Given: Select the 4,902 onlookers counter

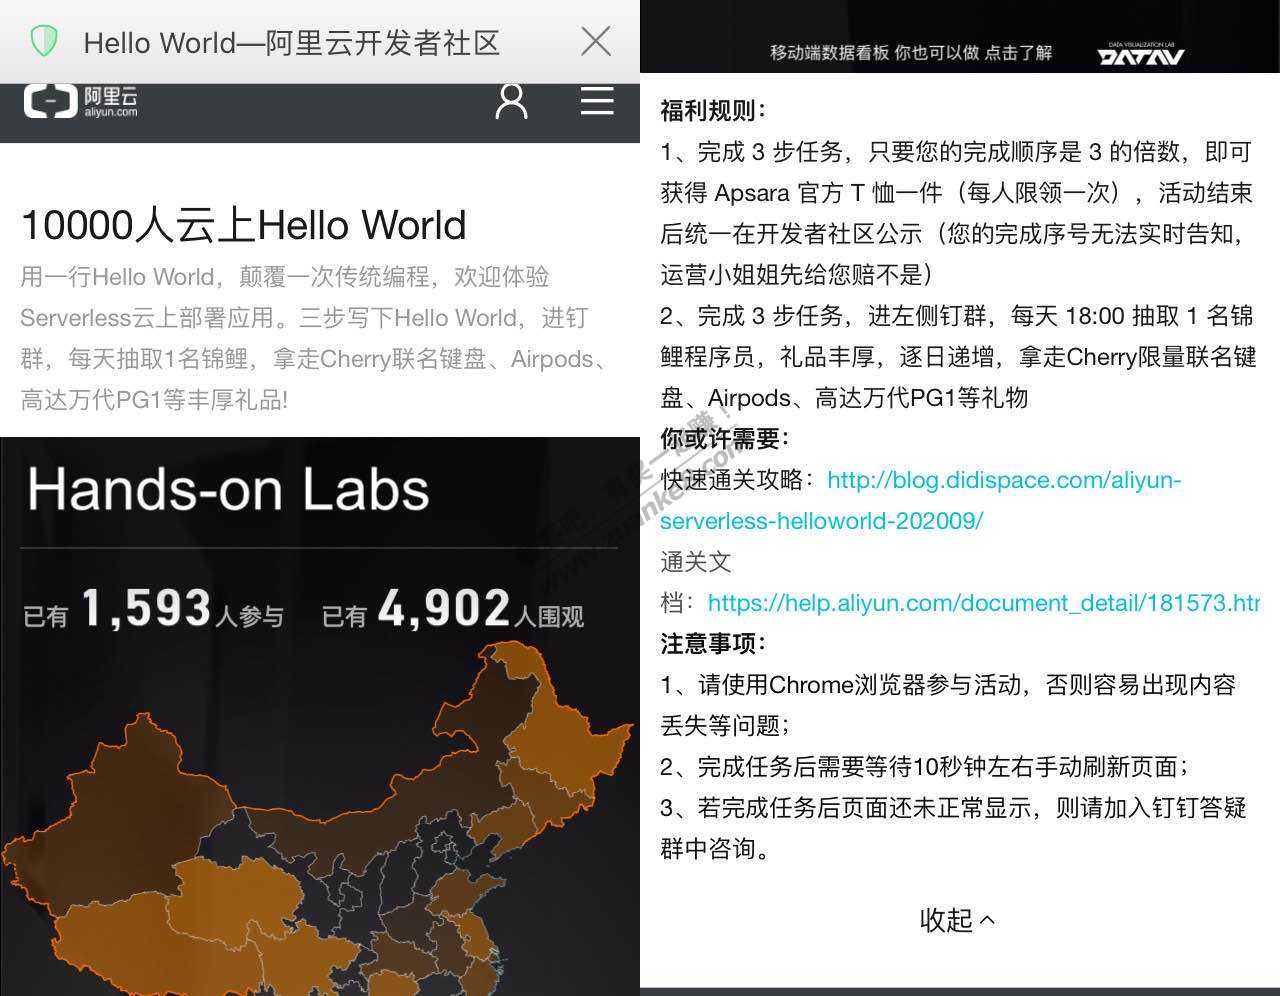Looking at the screenshot, I should pos(453,610).
